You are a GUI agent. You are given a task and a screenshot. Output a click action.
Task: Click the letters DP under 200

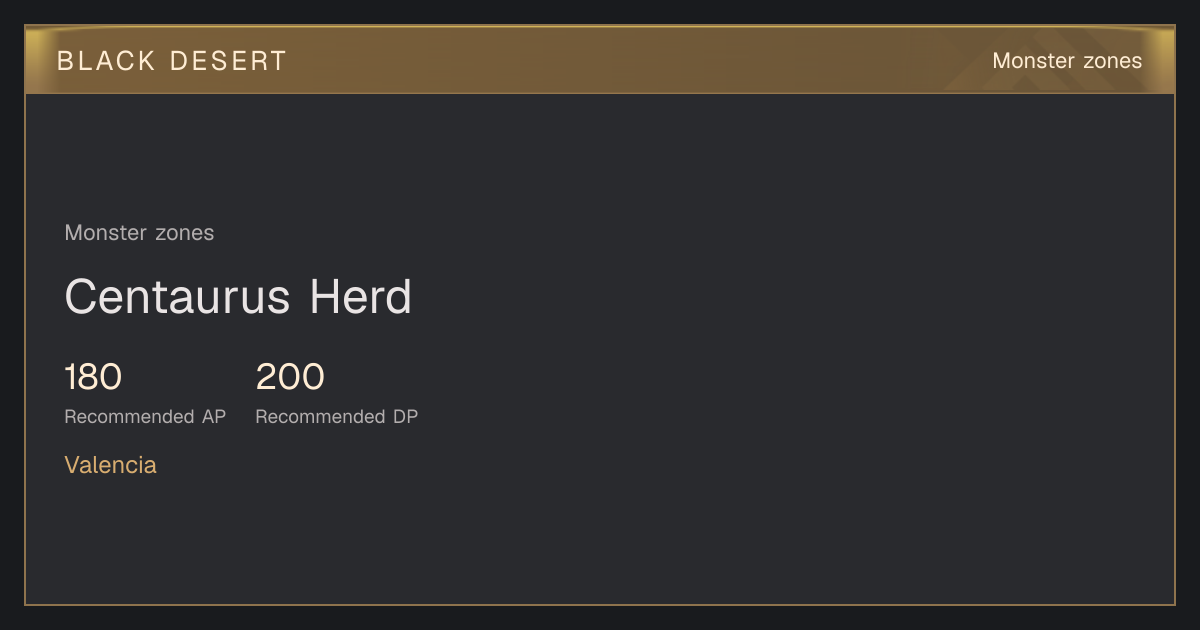pos(405,417)
